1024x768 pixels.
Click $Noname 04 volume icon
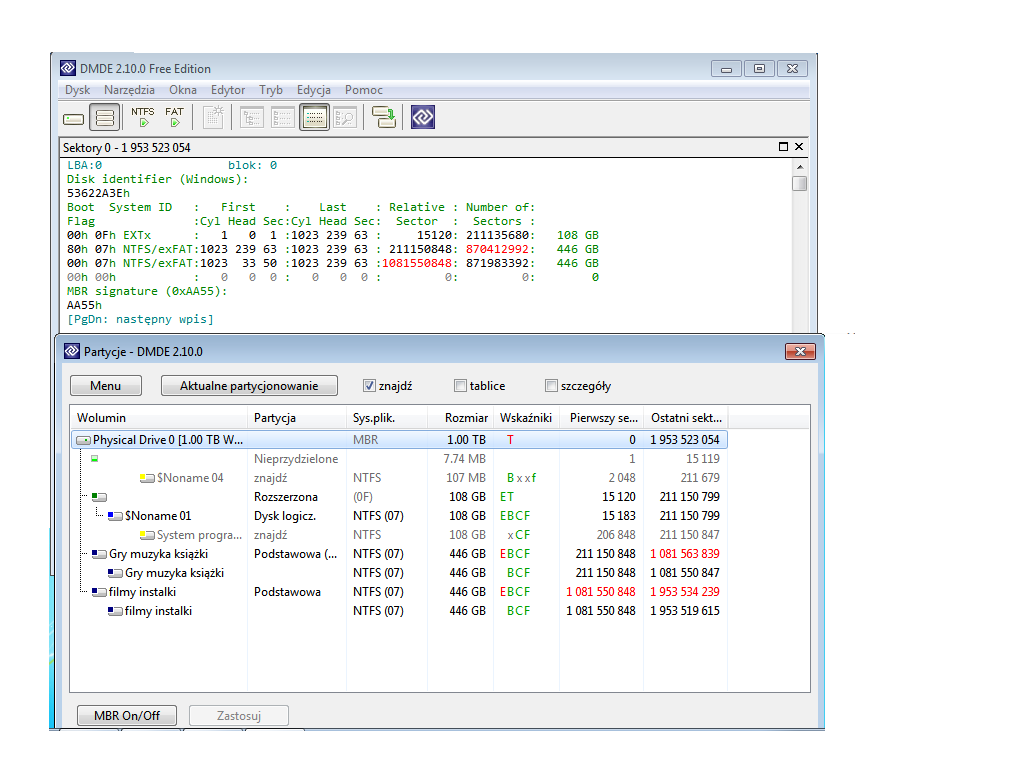[147, 478]
